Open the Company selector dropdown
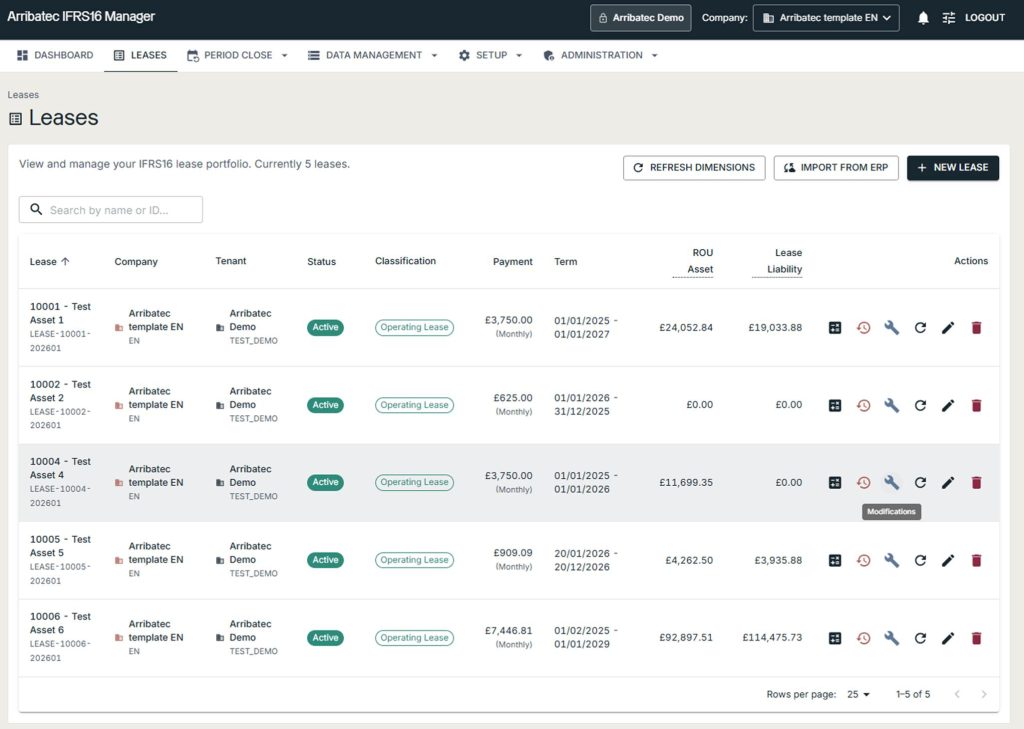1024x729 pixels. [826, 18]
